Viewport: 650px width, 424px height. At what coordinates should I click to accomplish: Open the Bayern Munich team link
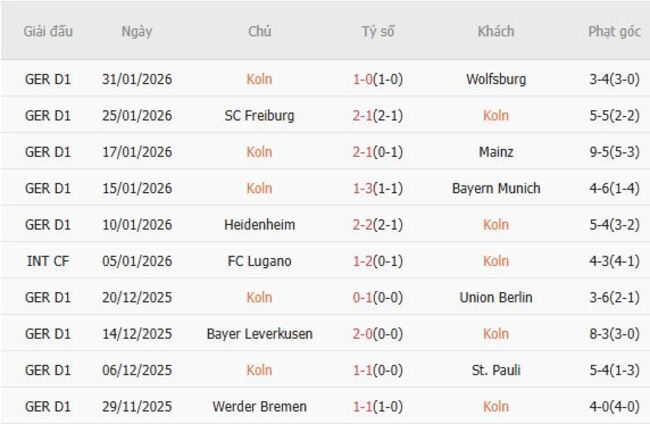496,188
